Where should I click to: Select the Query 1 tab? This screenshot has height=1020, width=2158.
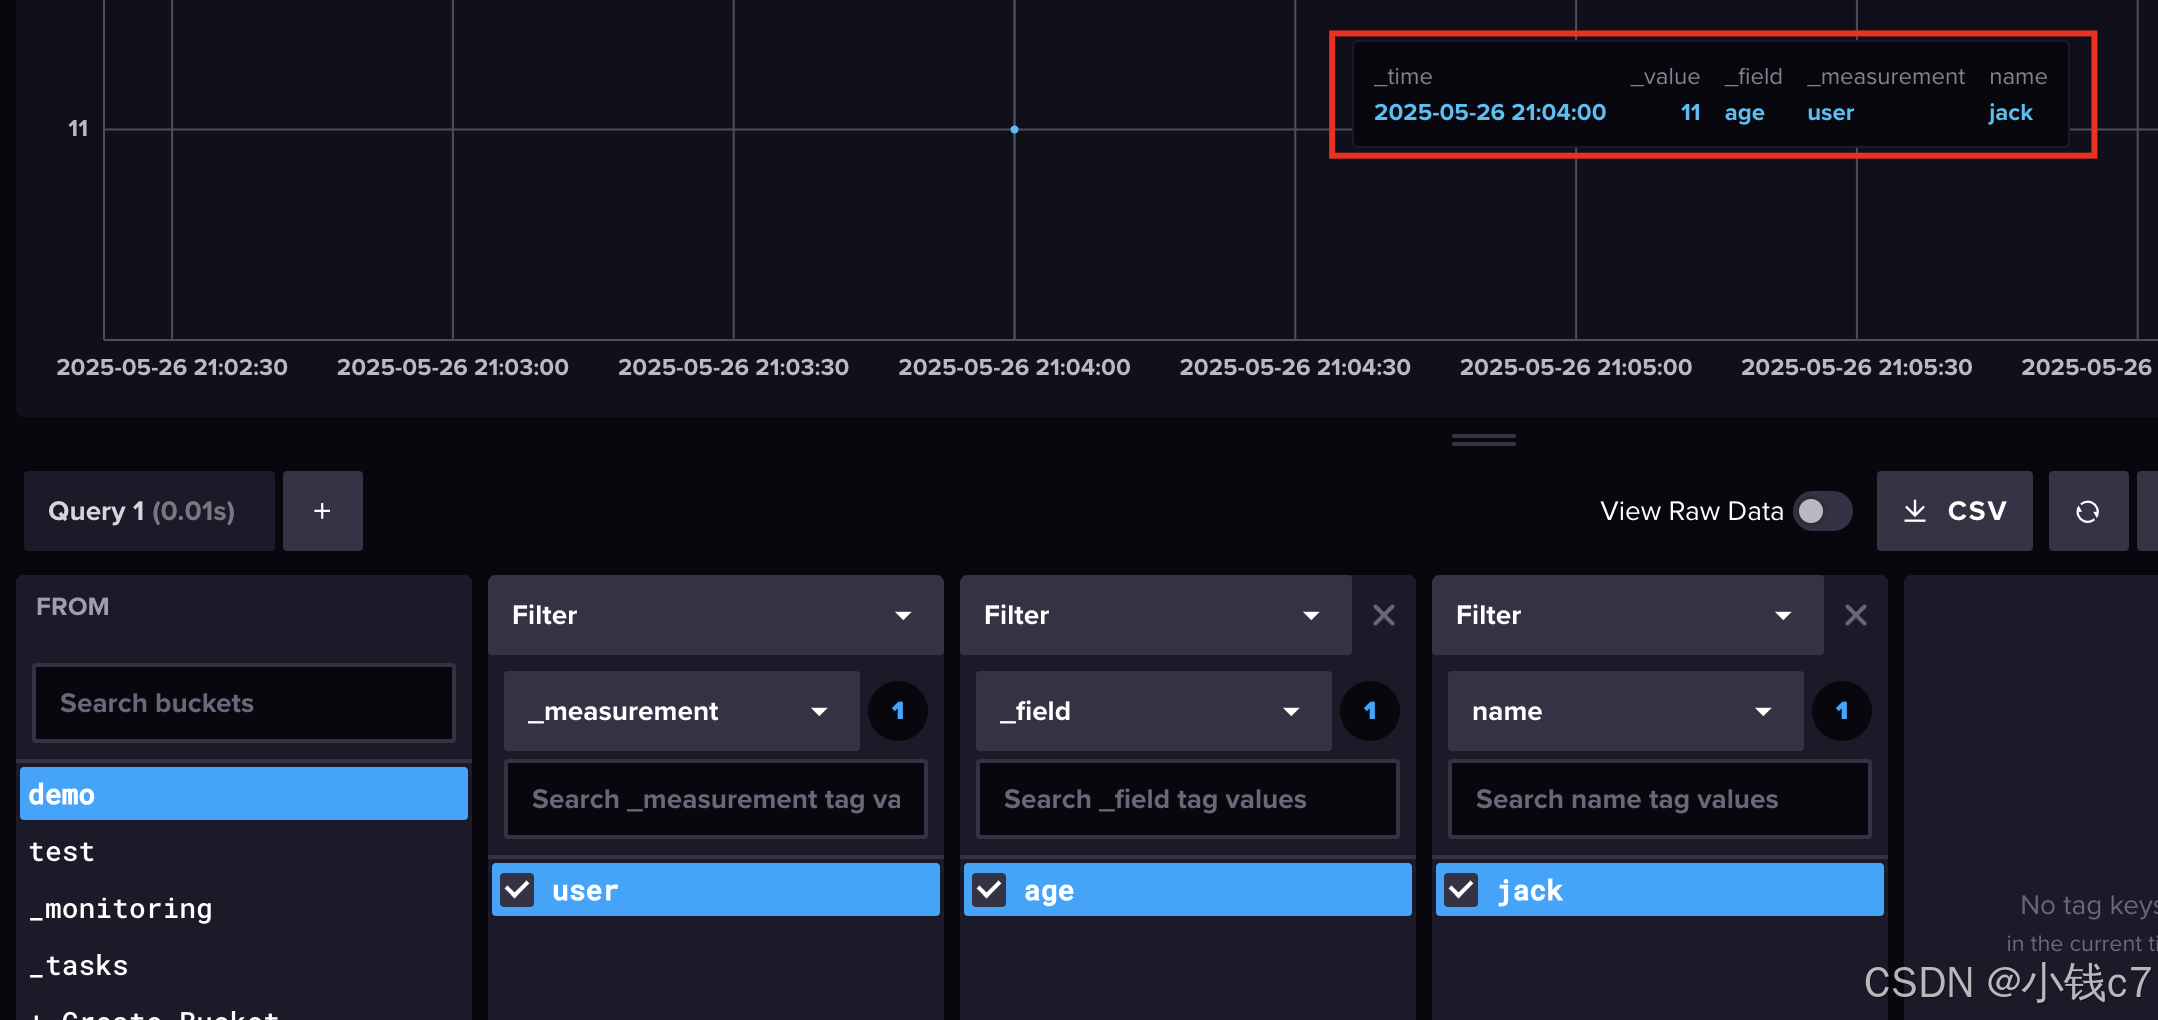pyautogui.click(x=149, y=511)
